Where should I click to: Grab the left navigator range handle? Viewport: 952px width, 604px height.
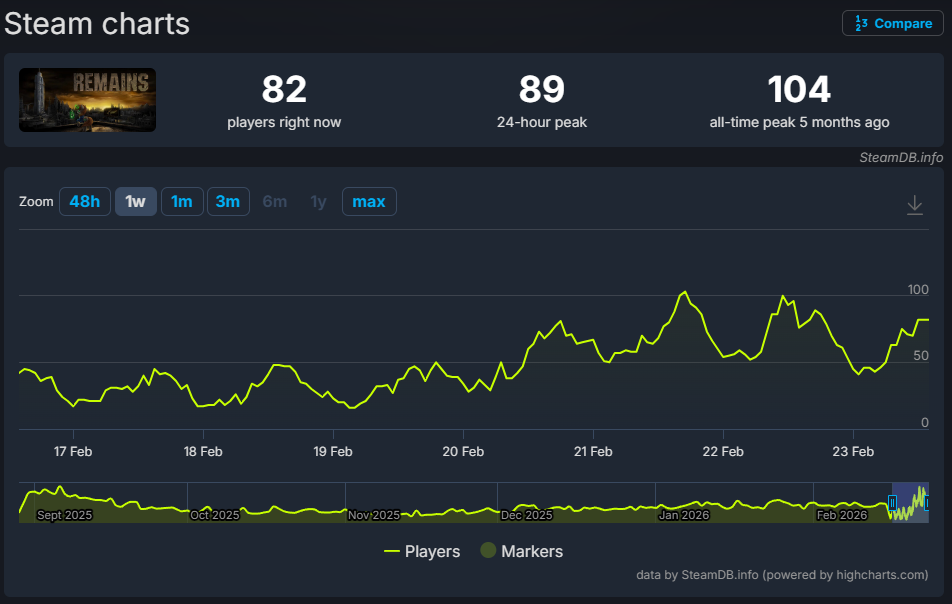tap(892, 503)
